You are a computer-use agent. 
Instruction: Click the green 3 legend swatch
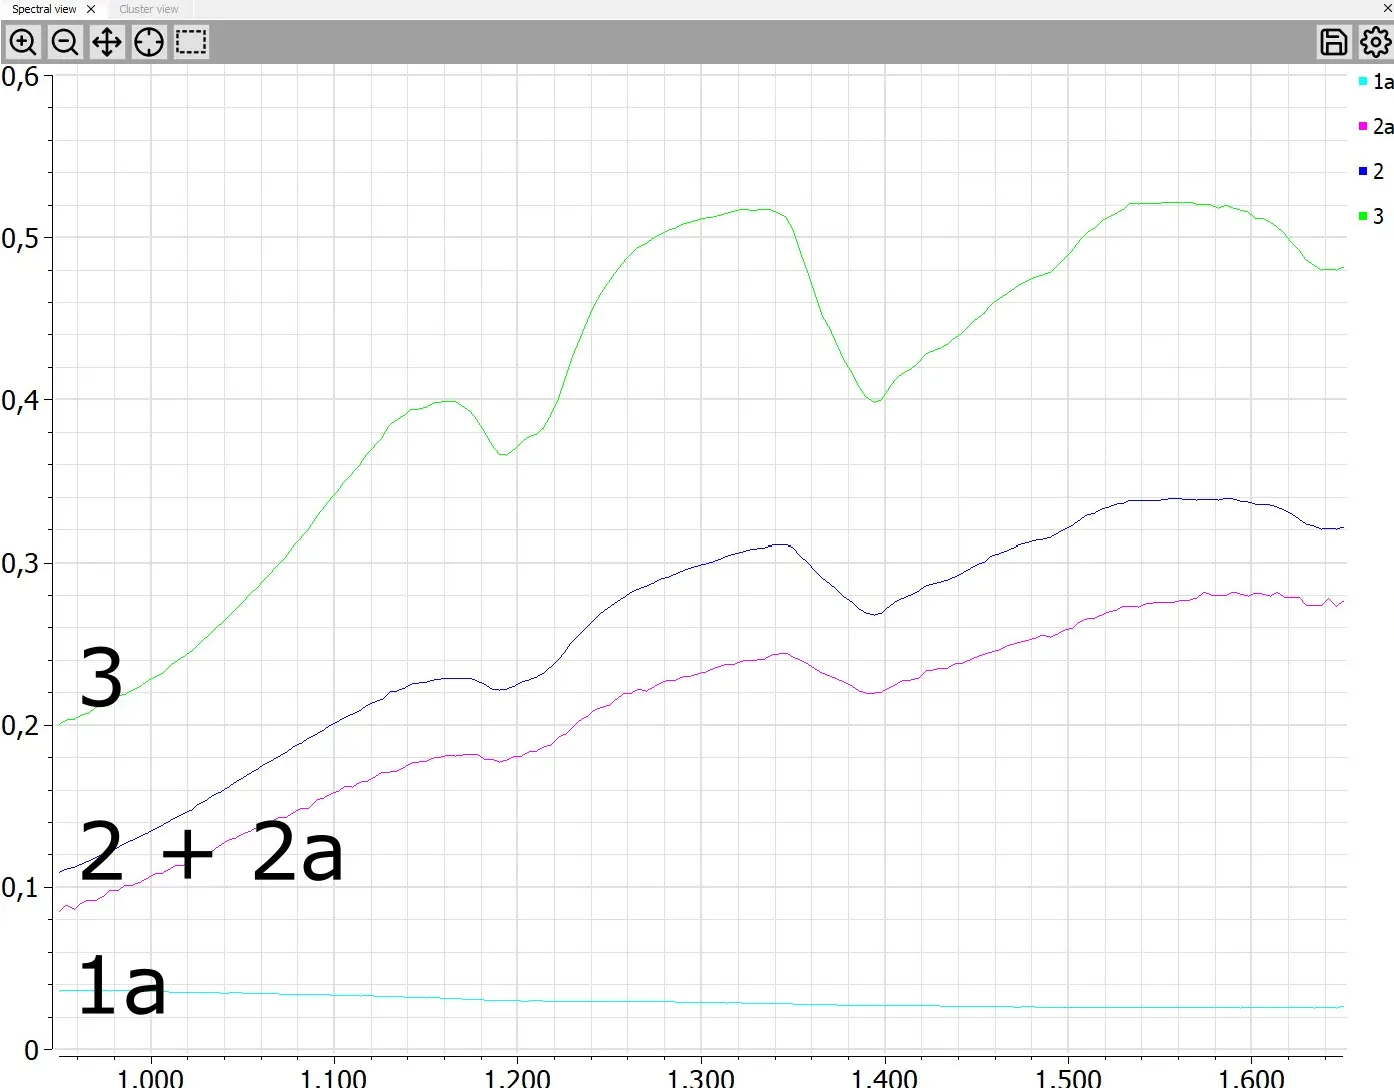(x=1363, y=216)
